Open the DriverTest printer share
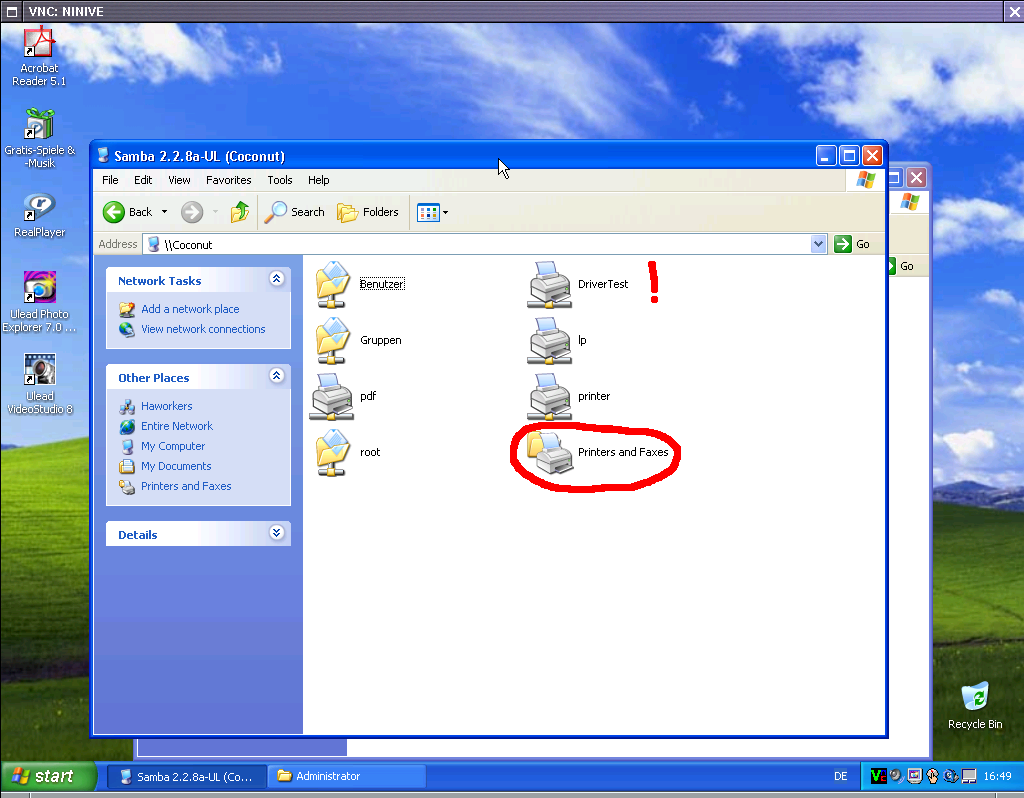 [x=547, y=285]
